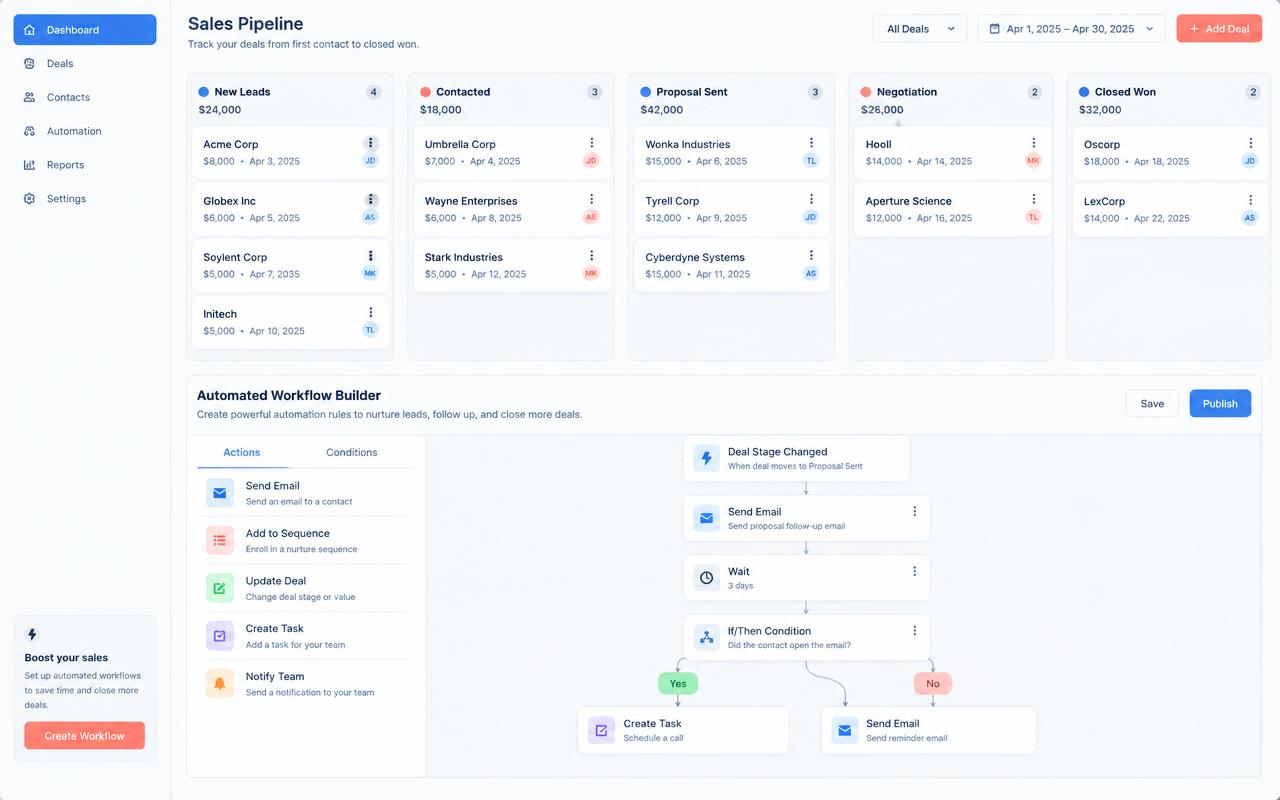Click the Update Deal edit icon

[220, 588]
